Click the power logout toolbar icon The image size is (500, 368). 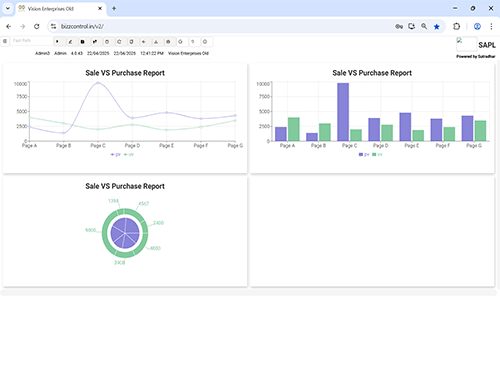tap(205, 42)
